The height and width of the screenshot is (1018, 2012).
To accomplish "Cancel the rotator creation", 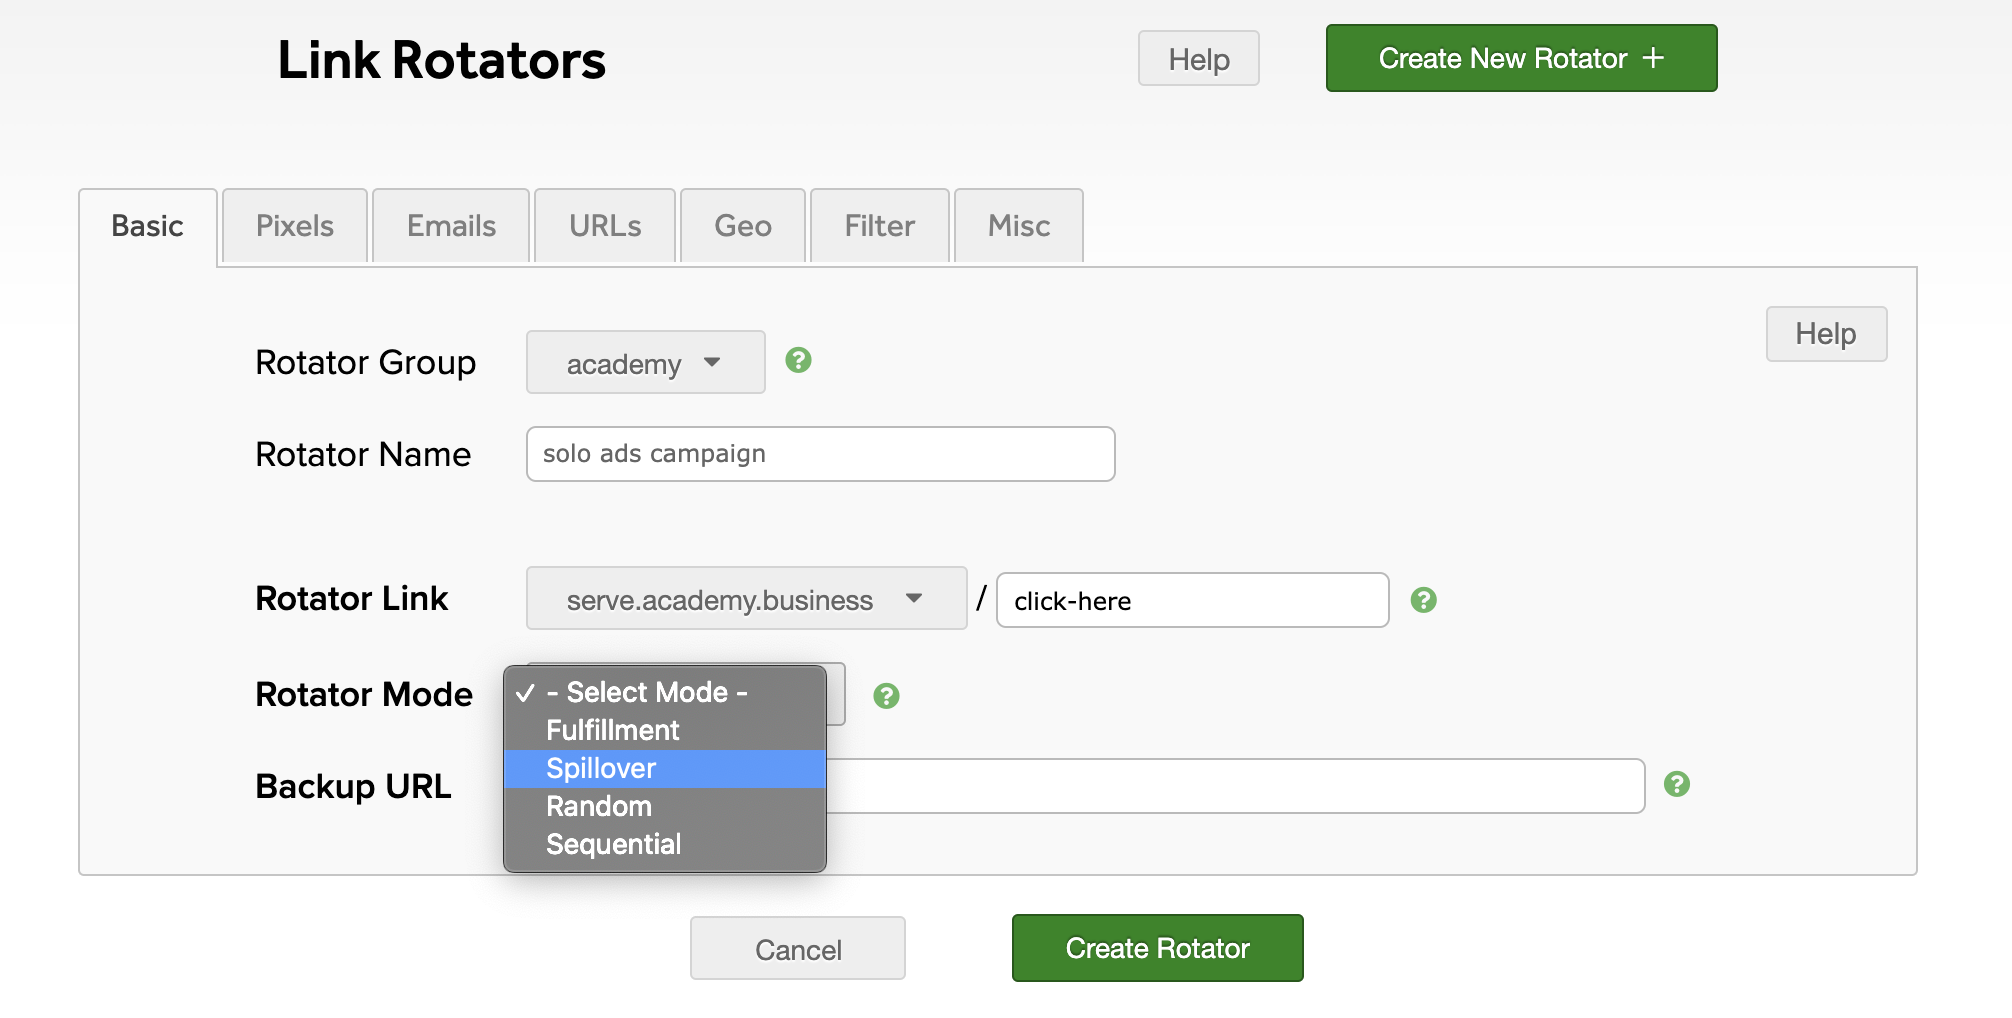I will tap(797, 948).
